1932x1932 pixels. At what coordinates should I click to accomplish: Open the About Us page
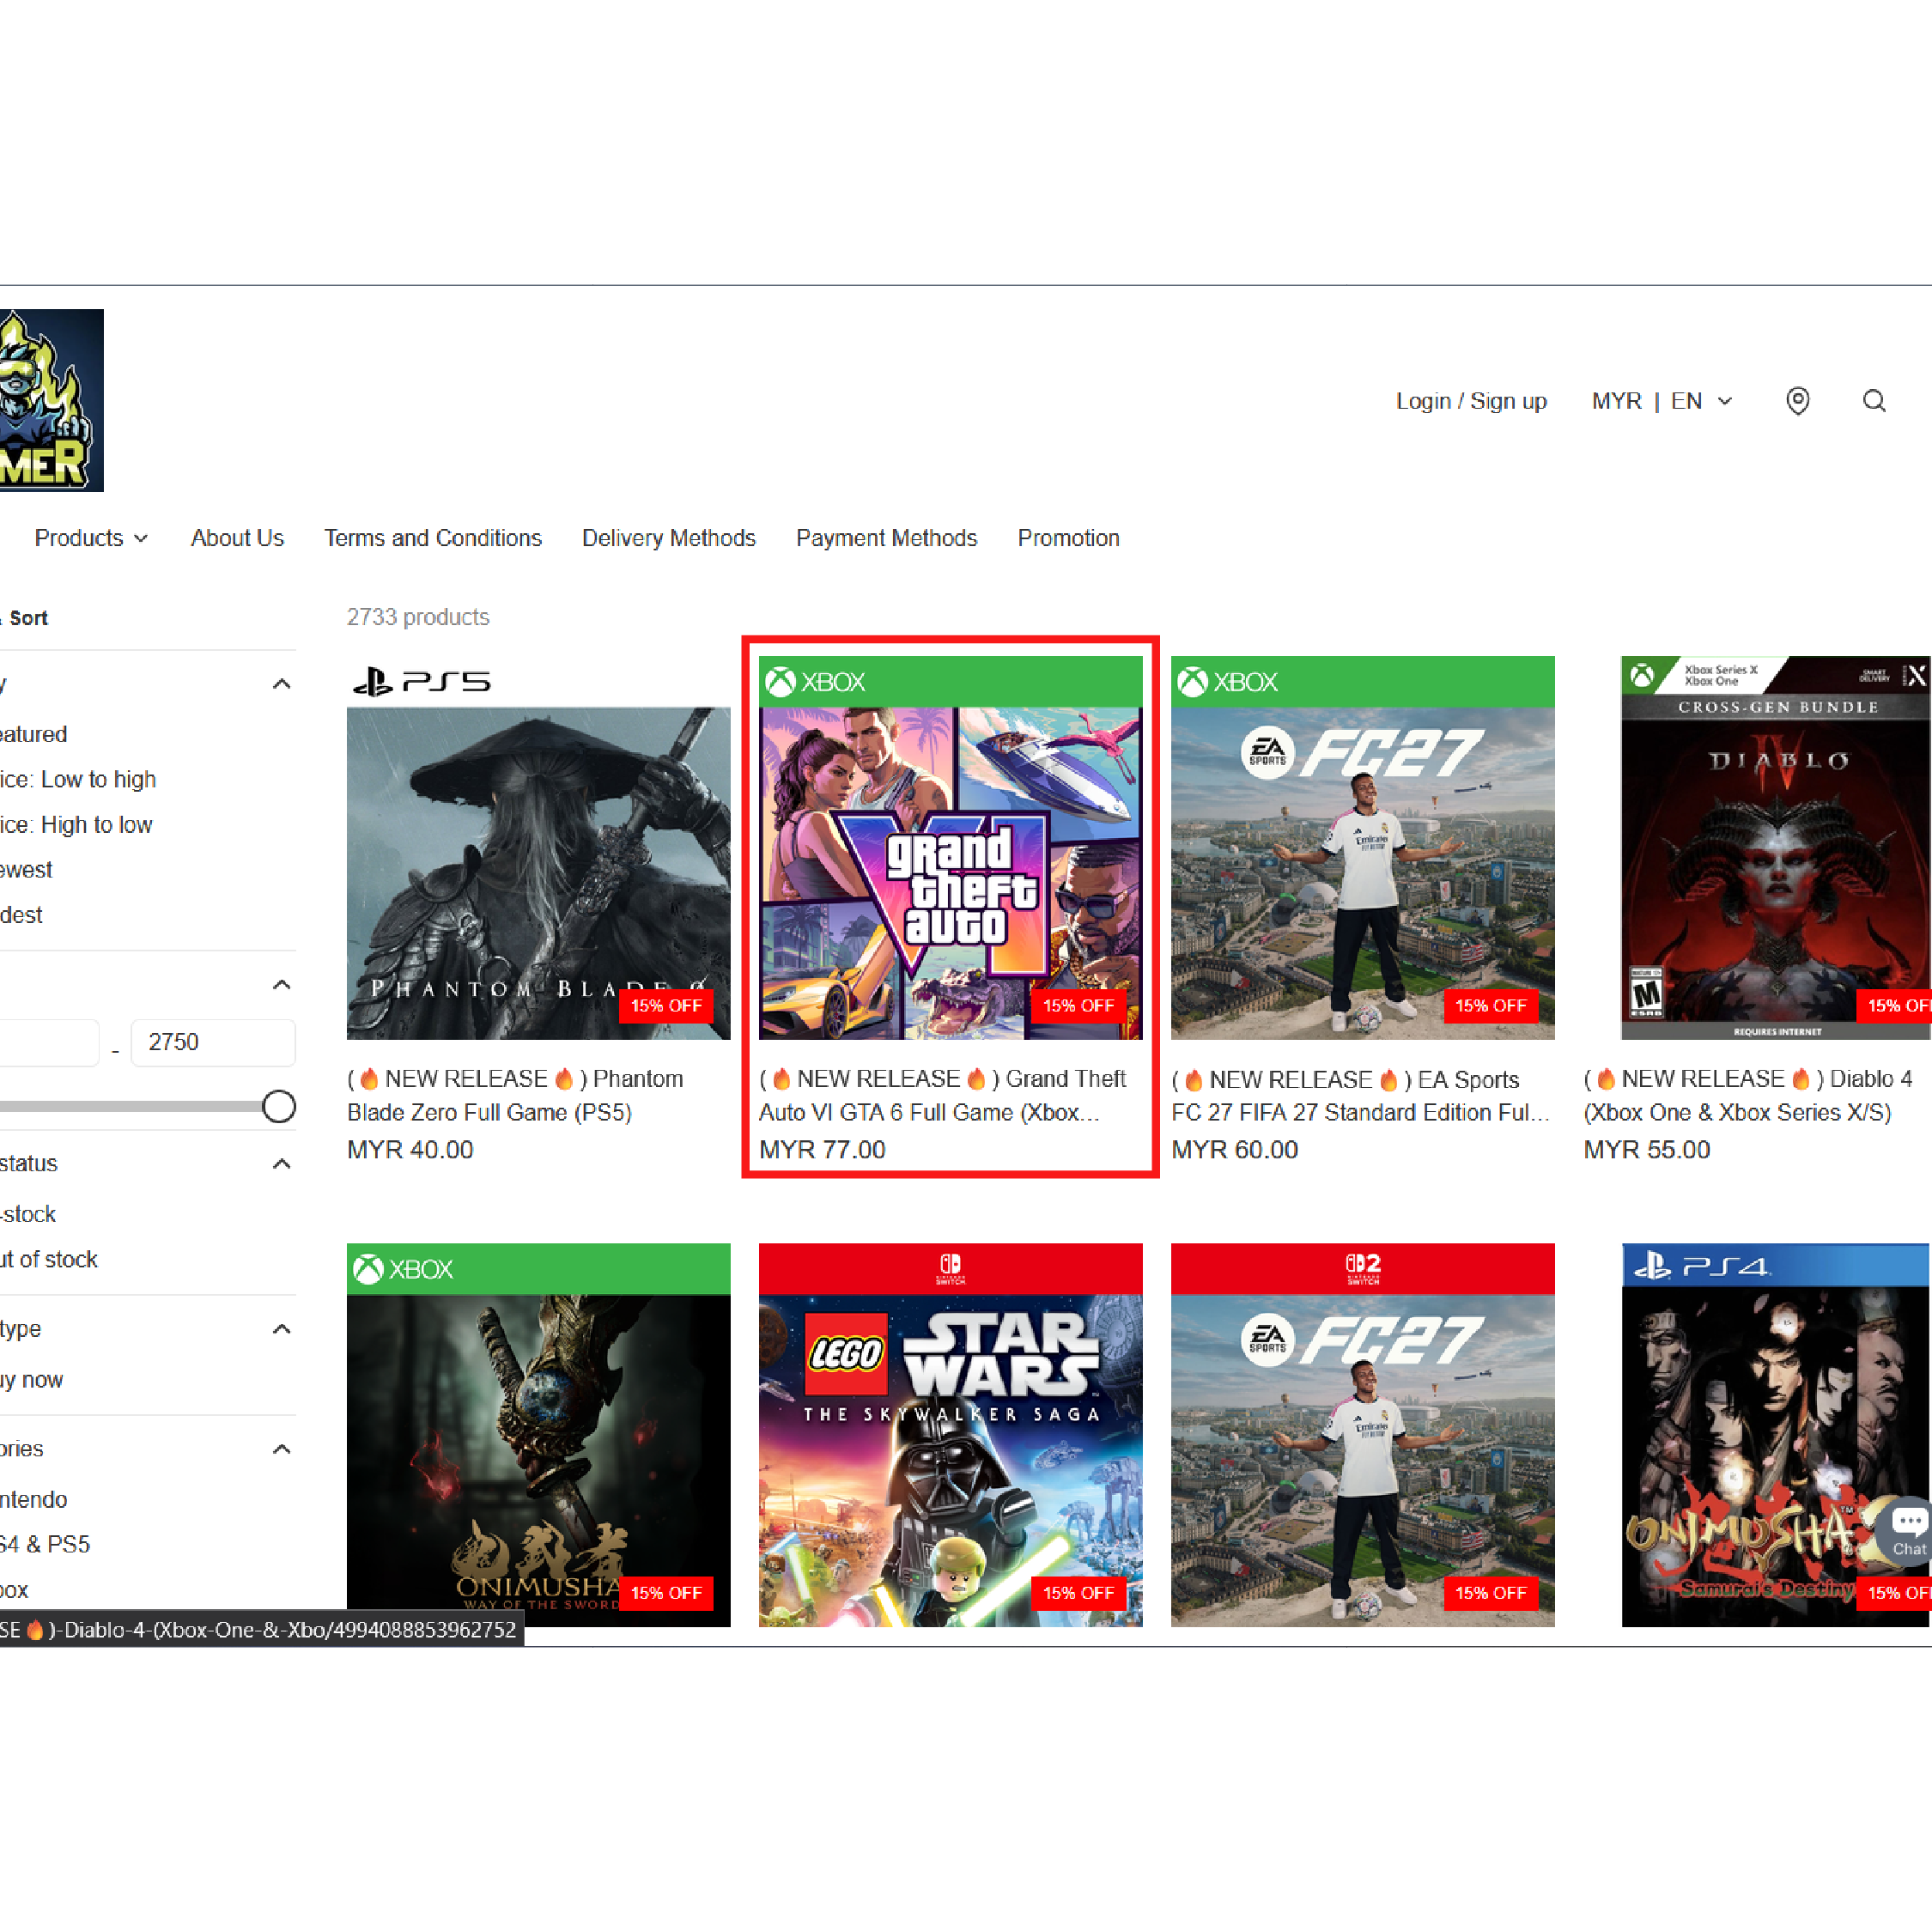click(x=237, y=538)
